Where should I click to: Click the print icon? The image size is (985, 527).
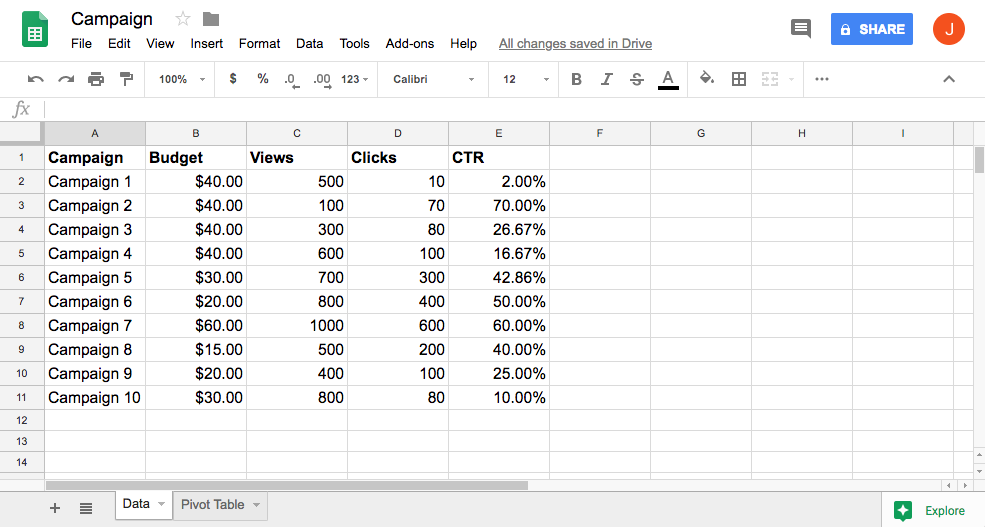[x=96, y=79]
